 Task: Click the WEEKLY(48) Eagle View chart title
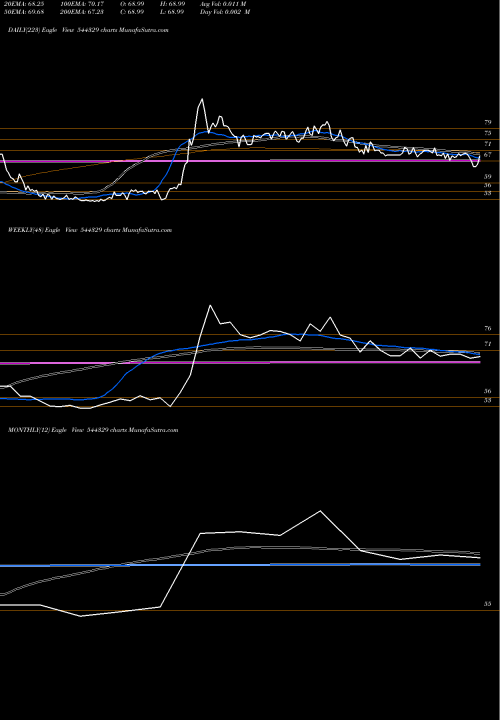[x=90, y=230]
